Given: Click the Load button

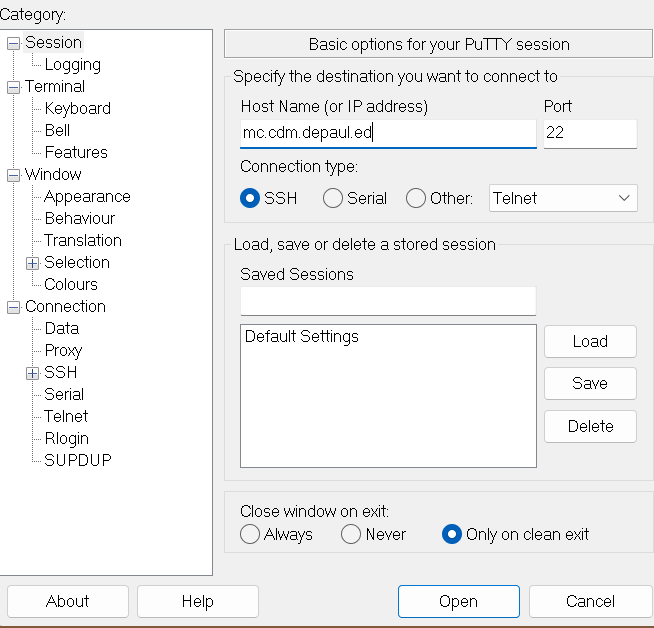Looking at the screenshot, I should pos(590,342).
